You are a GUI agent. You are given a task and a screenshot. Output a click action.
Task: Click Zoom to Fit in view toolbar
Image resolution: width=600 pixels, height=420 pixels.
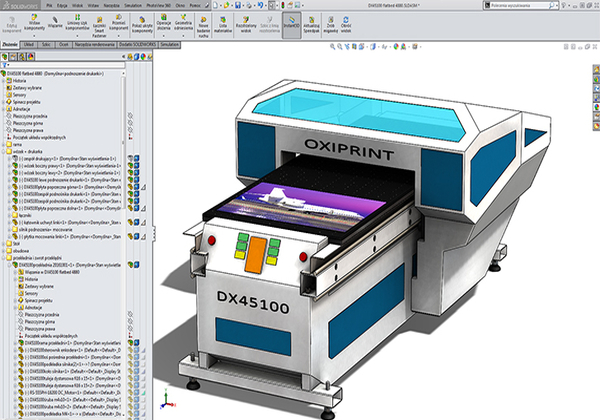tap(333, 47)
